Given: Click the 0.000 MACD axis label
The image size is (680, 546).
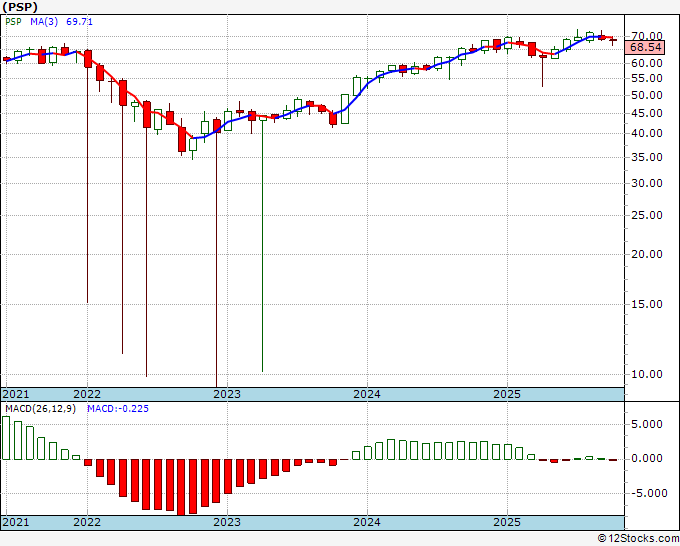Looking at the screenshot, I should pos(647,458).
